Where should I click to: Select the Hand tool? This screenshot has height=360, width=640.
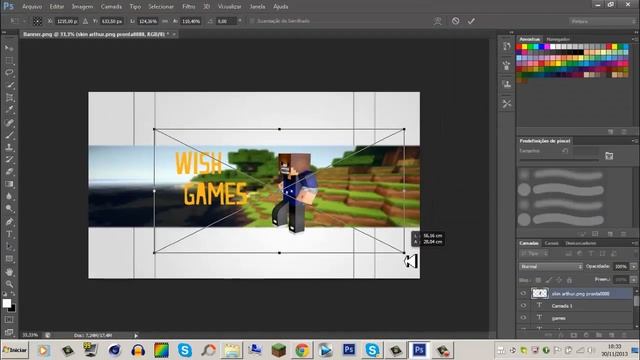tap(9, 271)
